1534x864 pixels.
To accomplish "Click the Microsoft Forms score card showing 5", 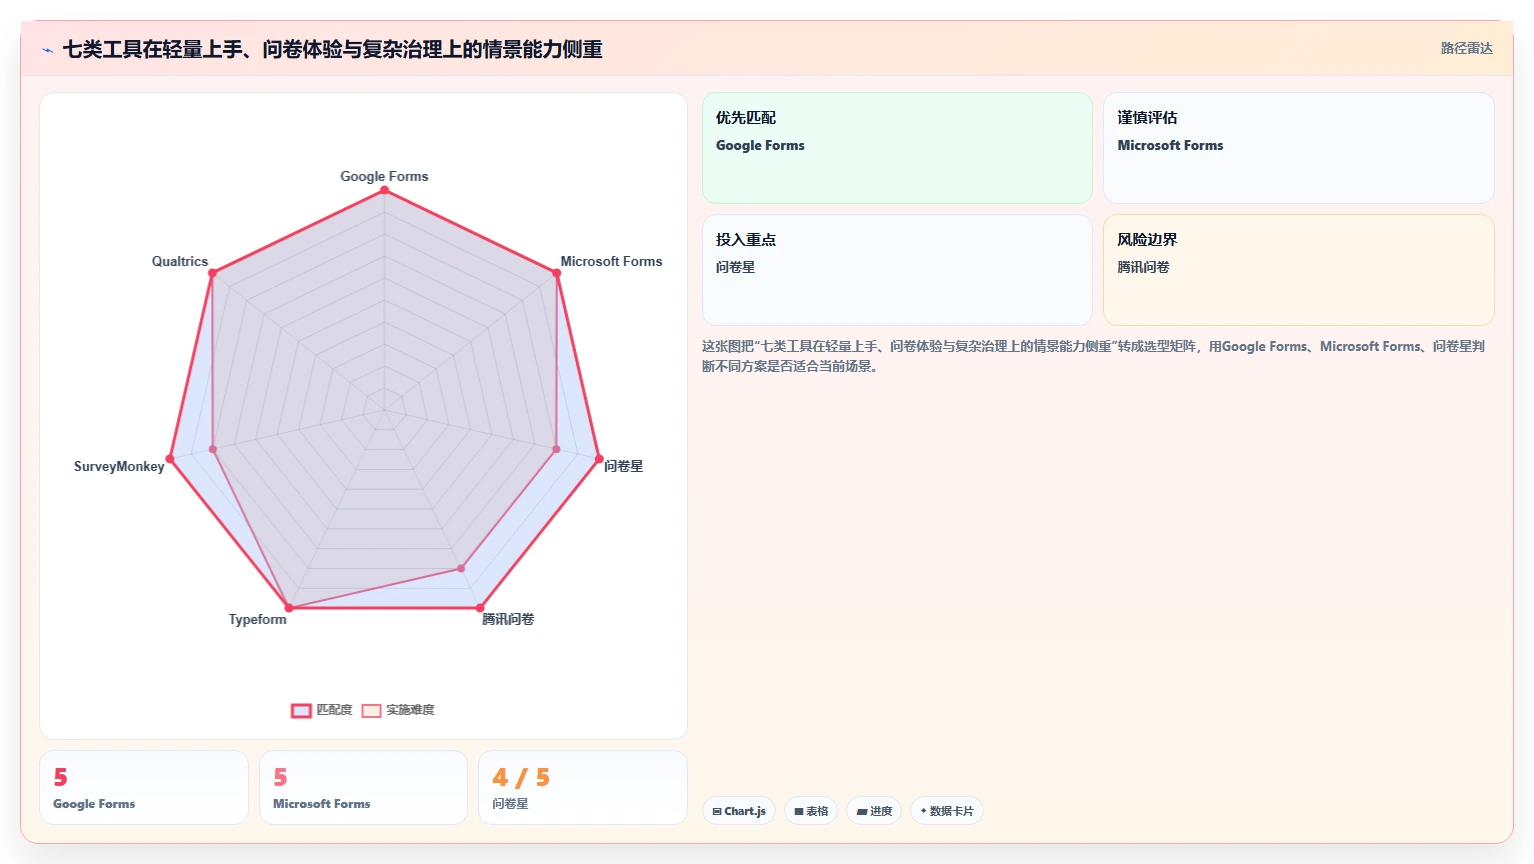I will (x=363, y=788).
